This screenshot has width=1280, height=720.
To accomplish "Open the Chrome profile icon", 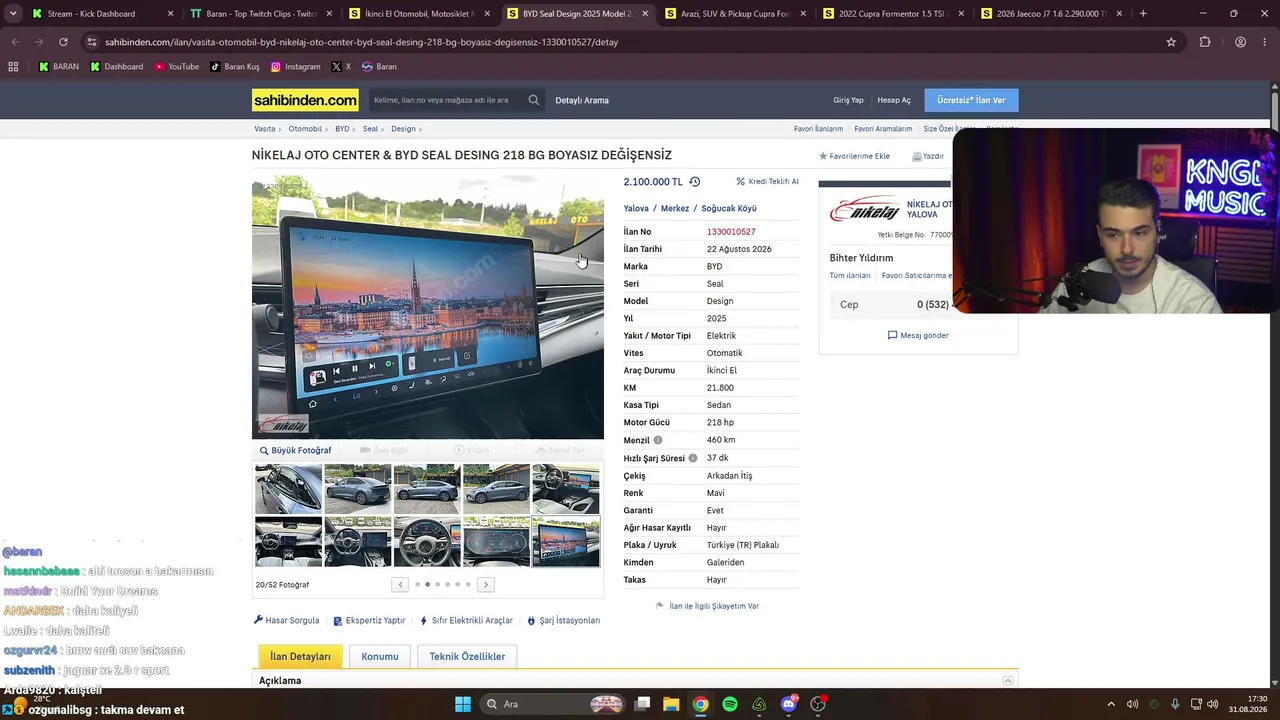I will click(x=1240, y=42).
